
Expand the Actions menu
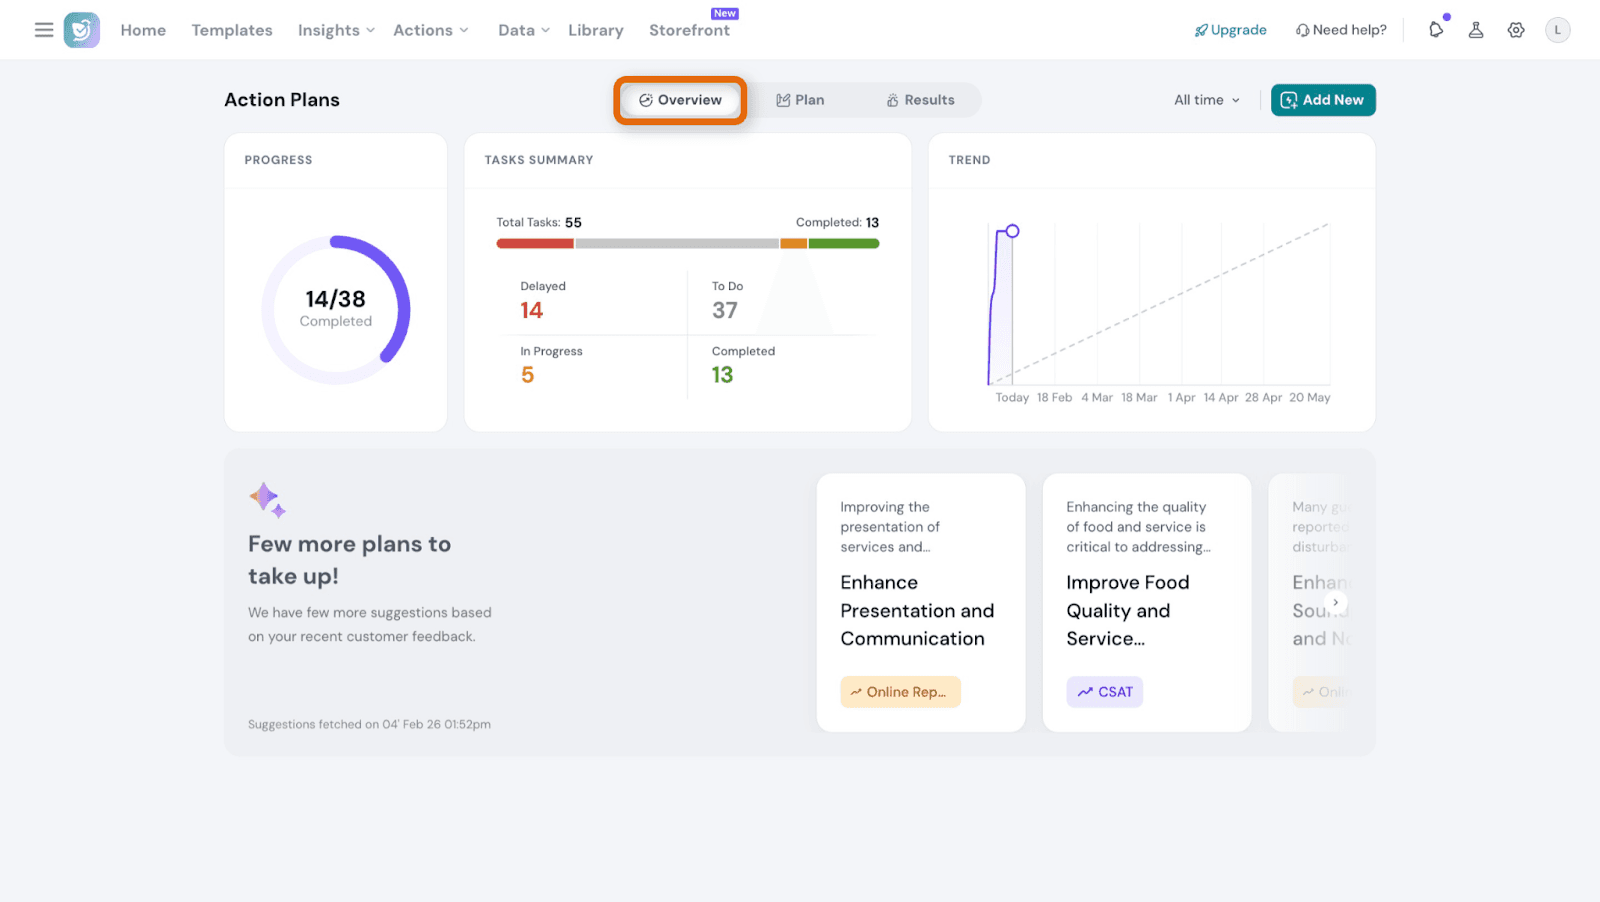tap(430, 30)
